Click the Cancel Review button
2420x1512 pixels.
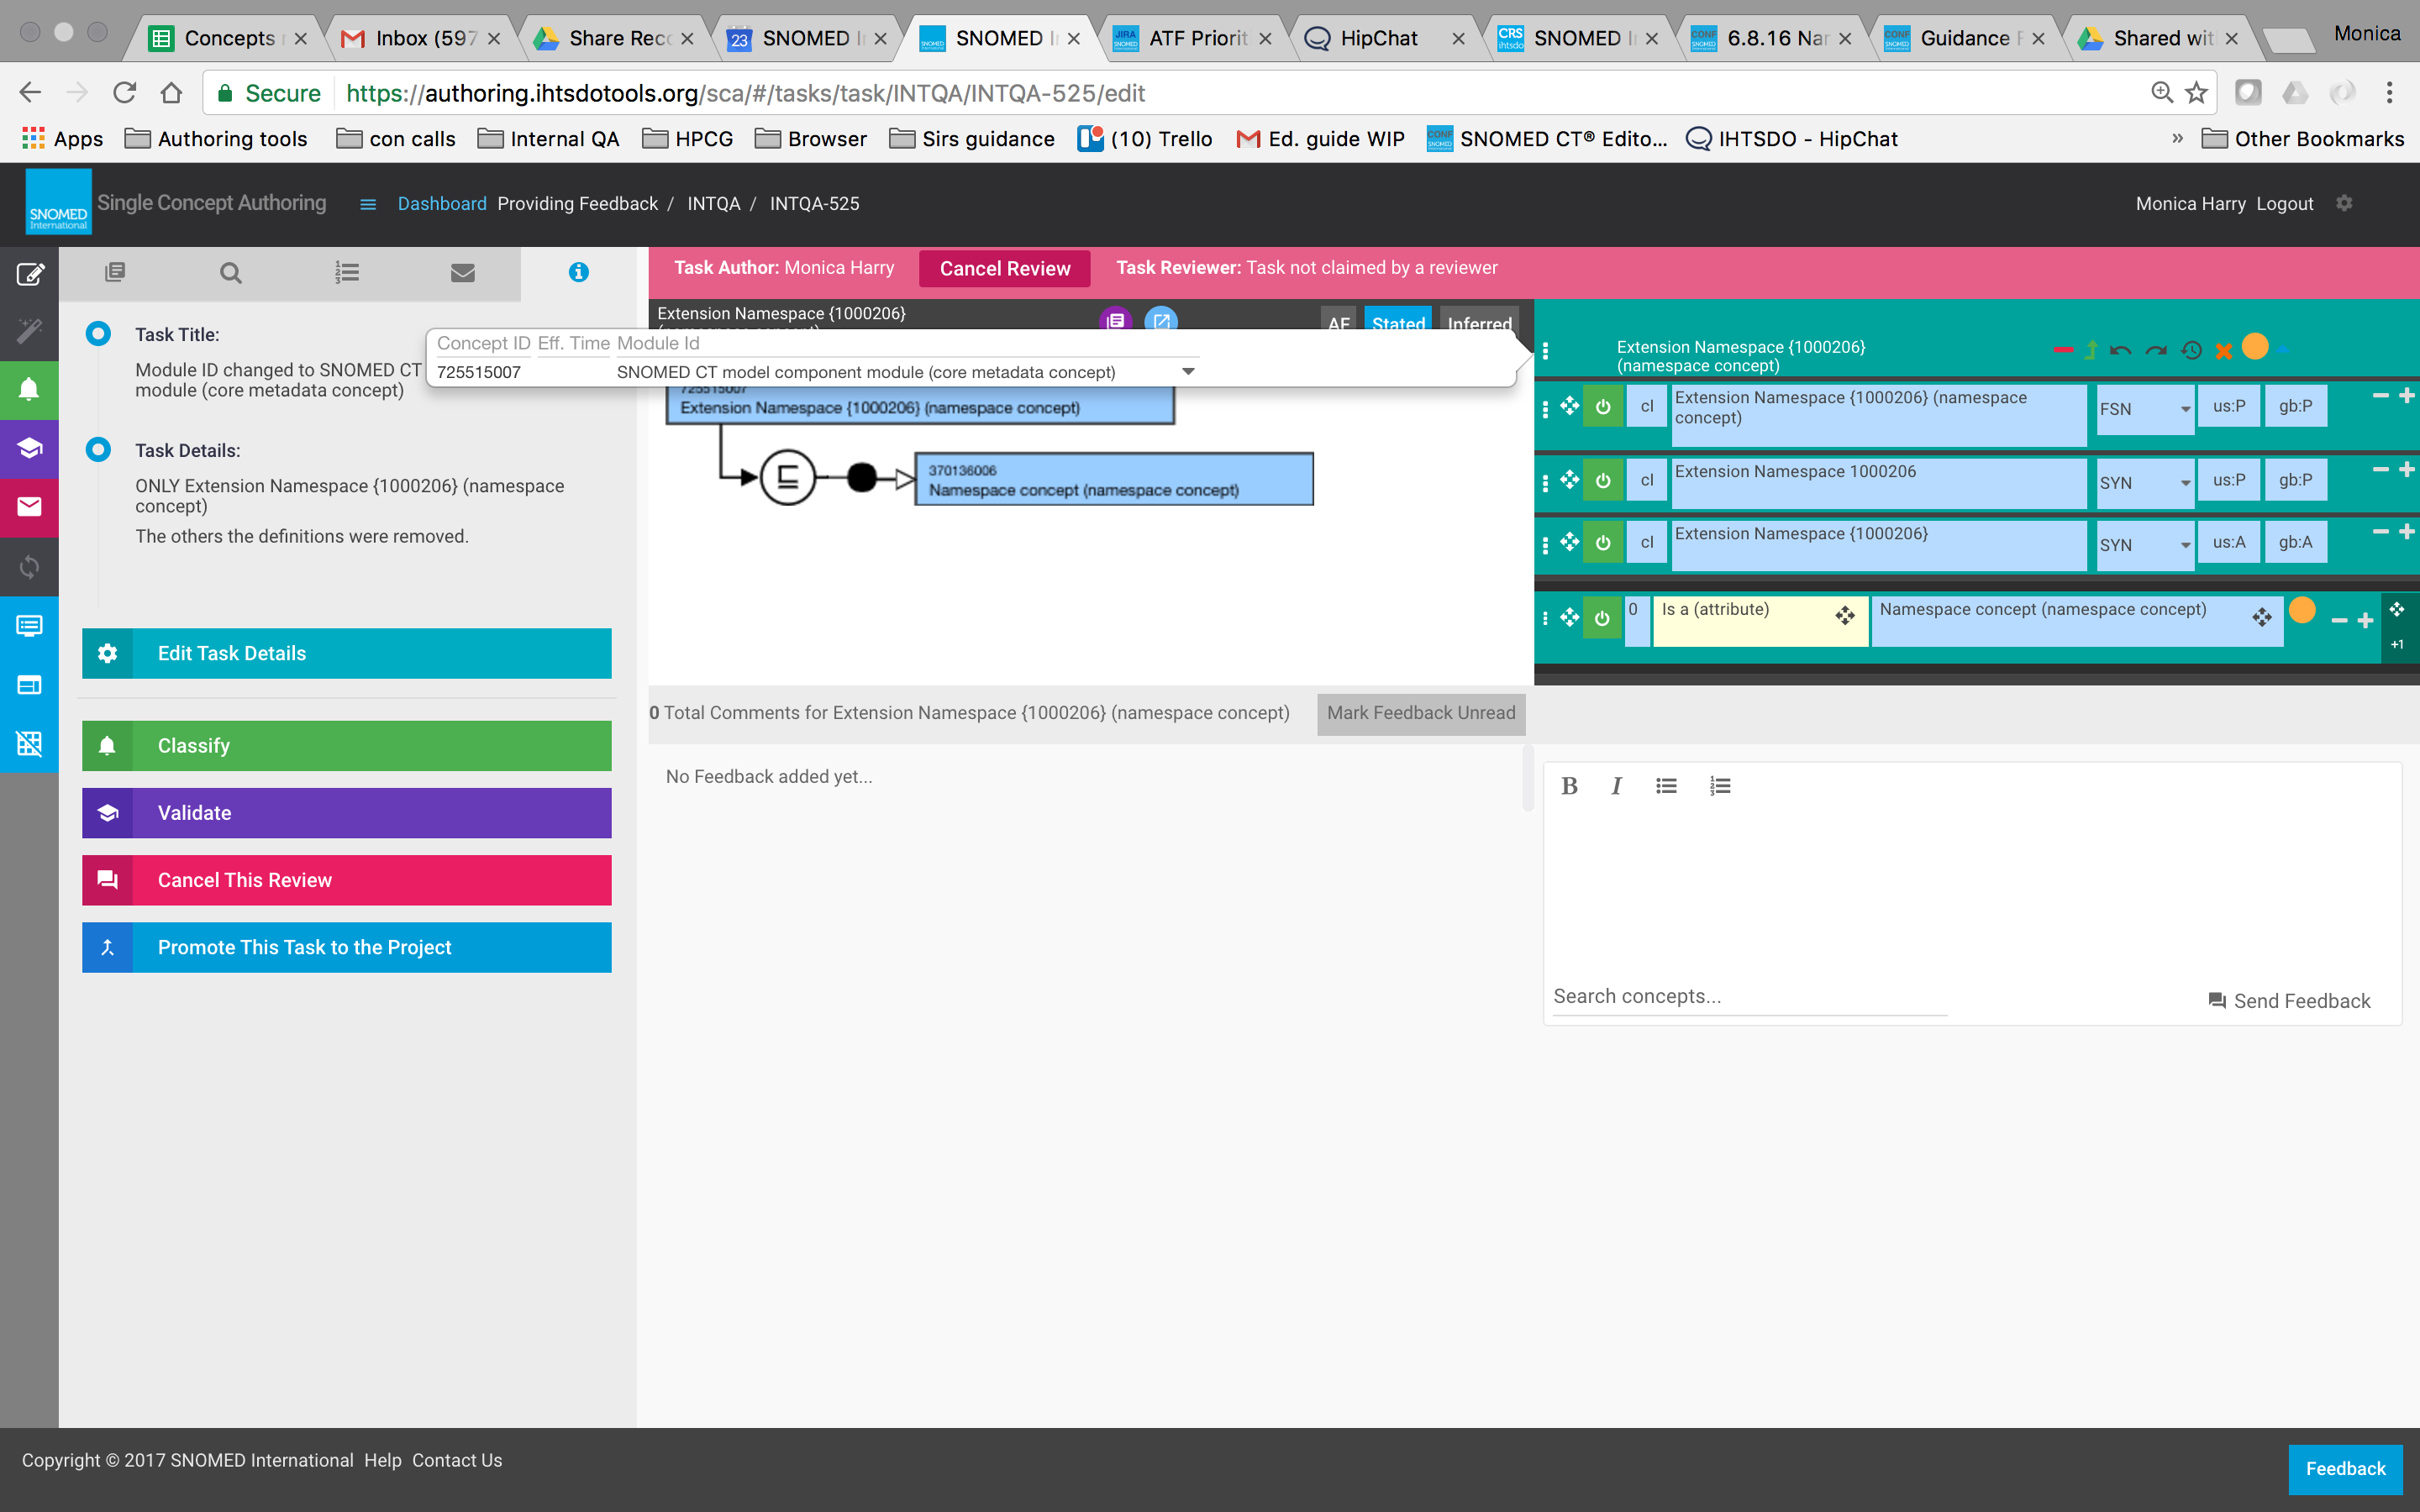pos(1004,268)
